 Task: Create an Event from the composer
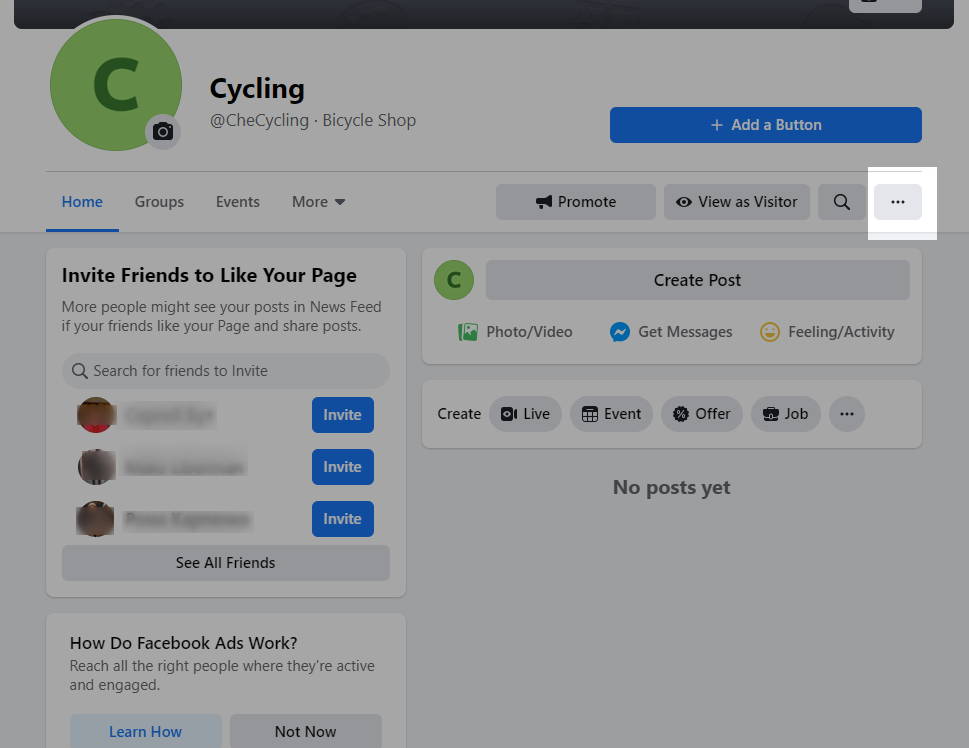coord(610,413)
